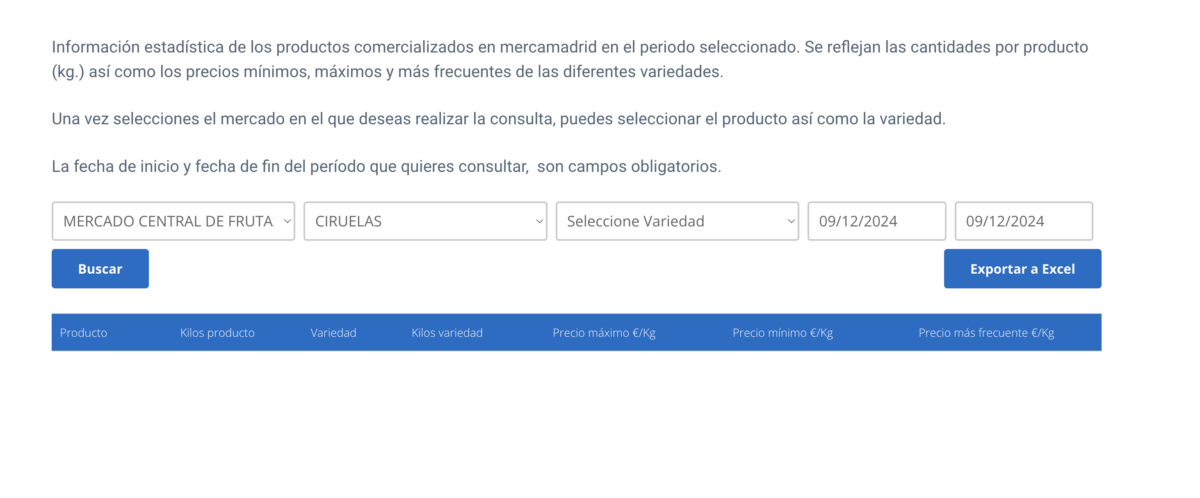
Task: Click the Kilos producto column header
Action: [x=217, y=333]
